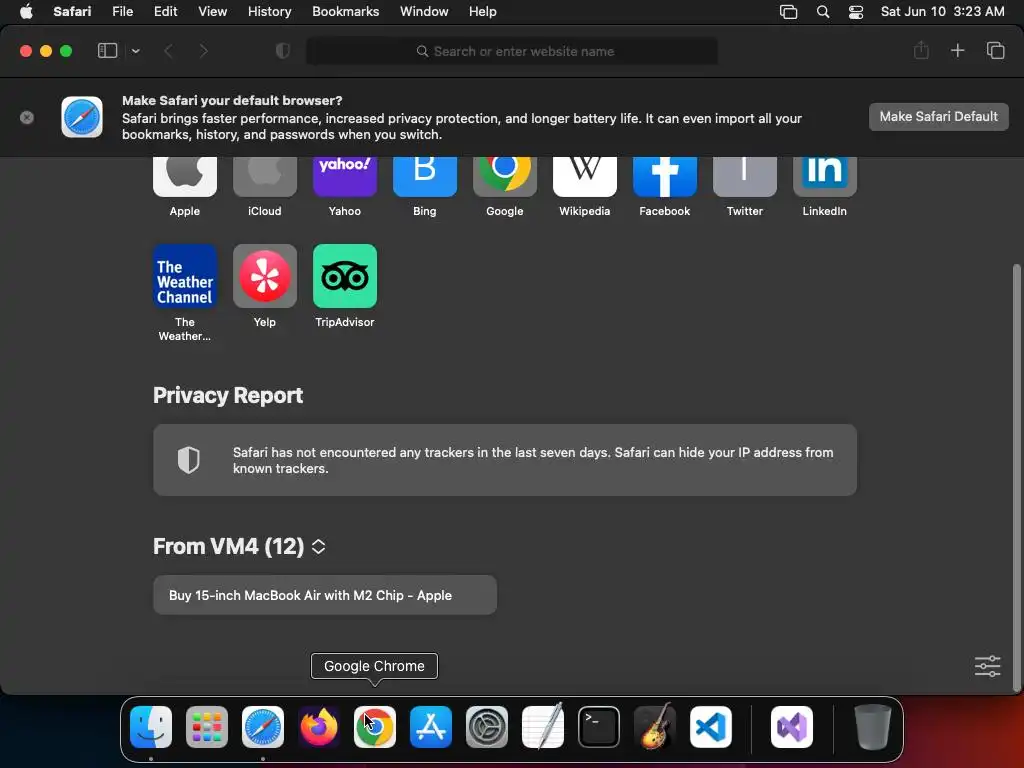Open Buy 15-inch MacBook Air tab link
Viewport: 1024px width, 768px height.
point(325,595)
